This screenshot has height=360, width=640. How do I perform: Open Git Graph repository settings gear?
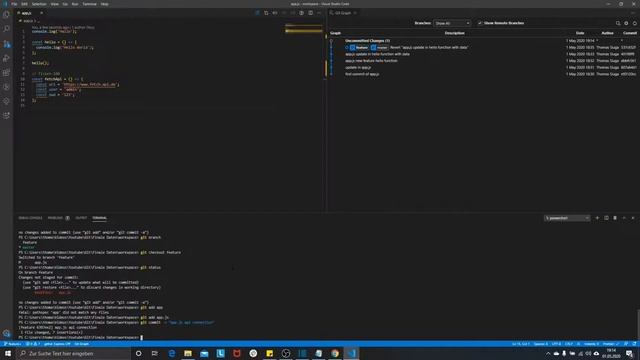point(626,23)
